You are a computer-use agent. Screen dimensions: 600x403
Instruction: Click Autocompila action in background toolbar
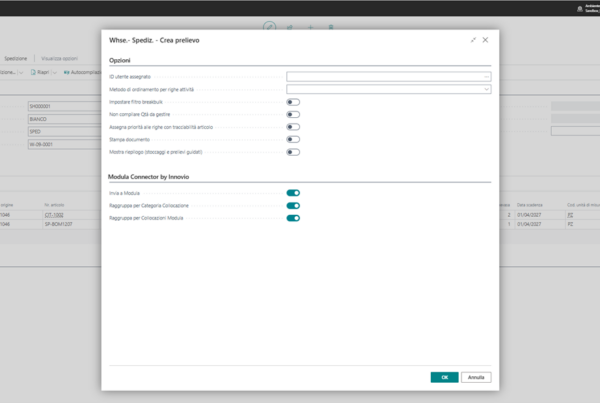82,72
